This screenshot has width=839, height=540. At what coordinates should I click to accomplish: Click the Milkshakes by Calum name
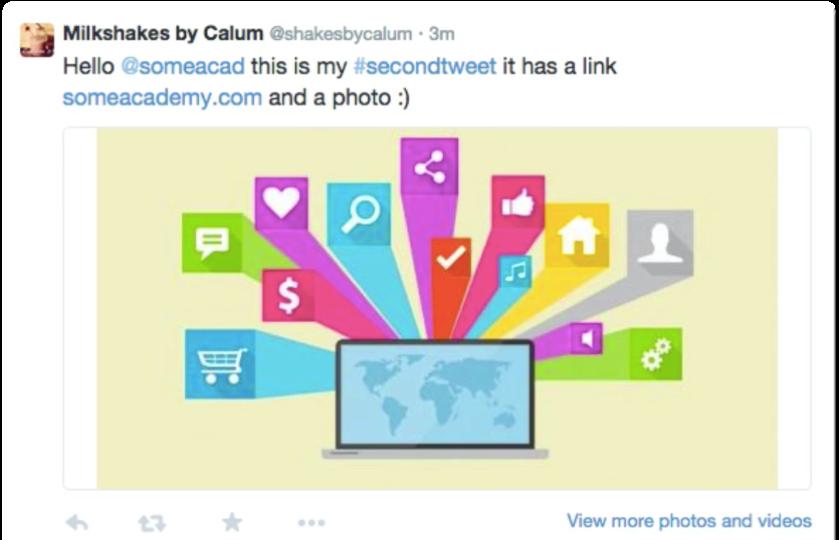pos(163,33)
